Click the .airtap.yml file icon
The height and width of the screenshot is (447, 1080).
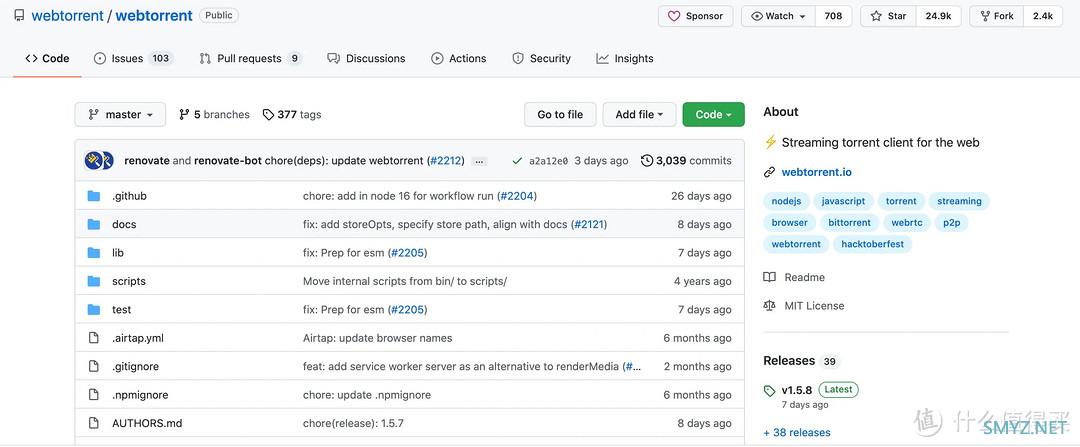click(x=94, y=338)
